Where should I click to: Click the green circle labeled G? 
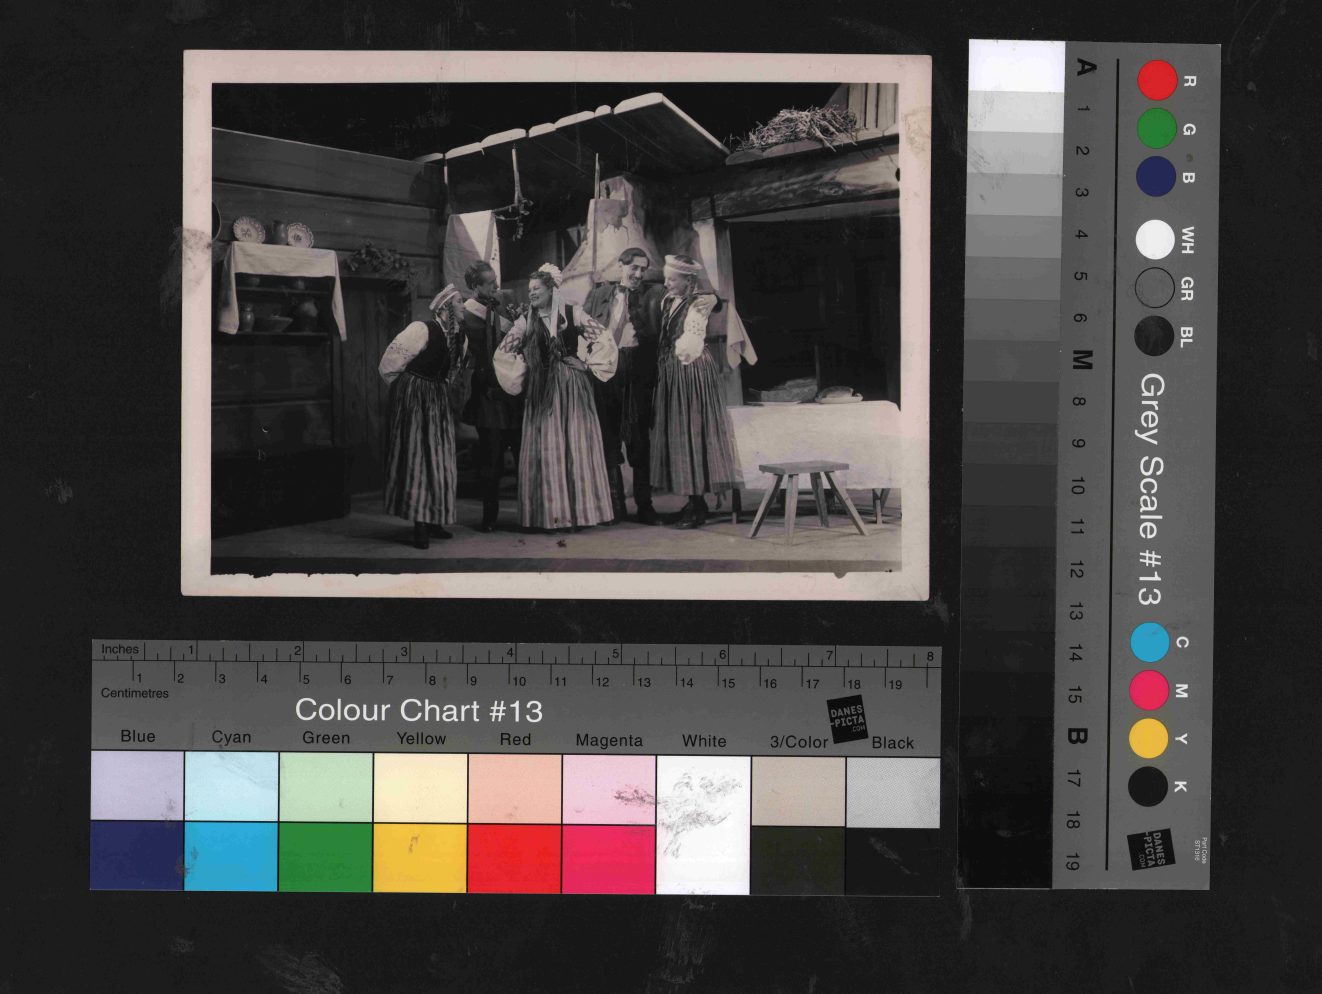(1156, 128)
